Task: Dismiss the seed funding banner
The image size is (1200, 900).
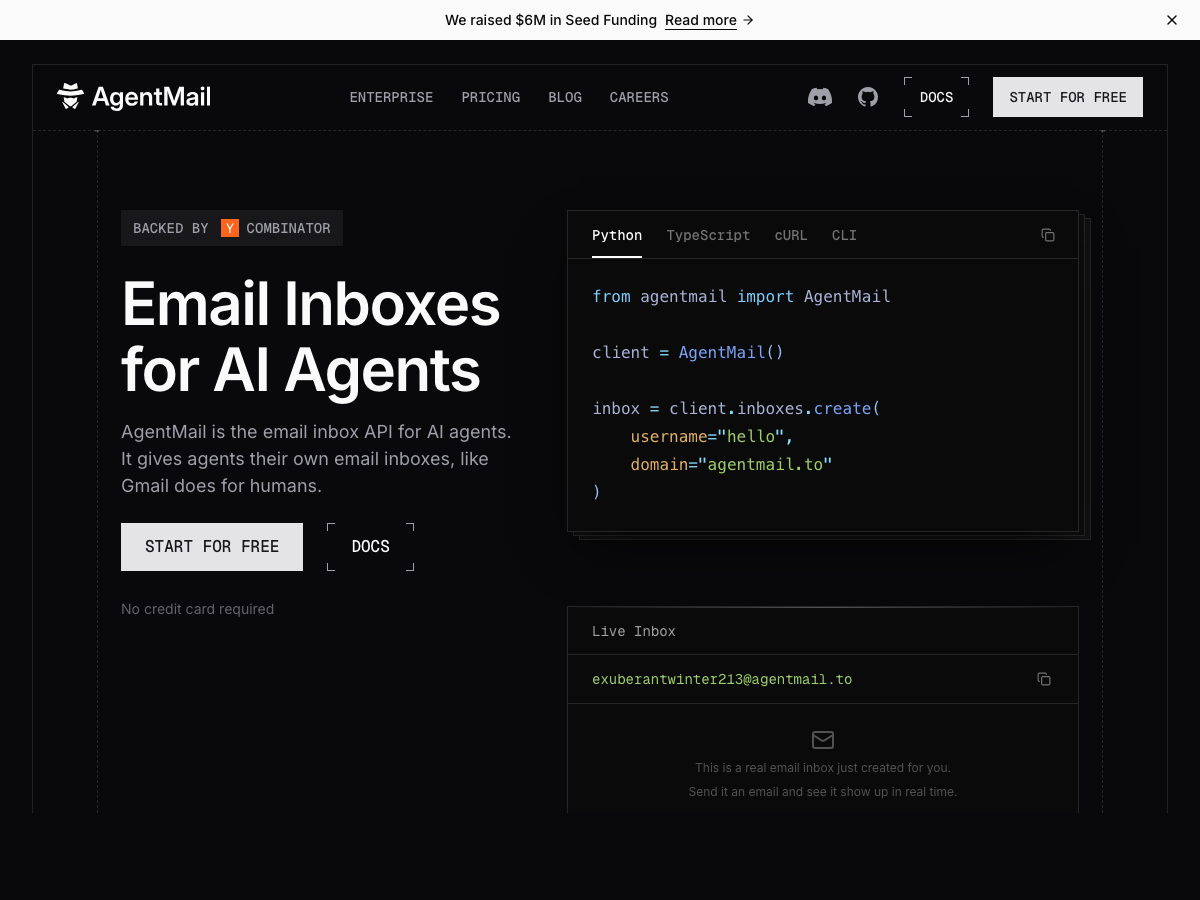Action: (x=1172, y=20)
